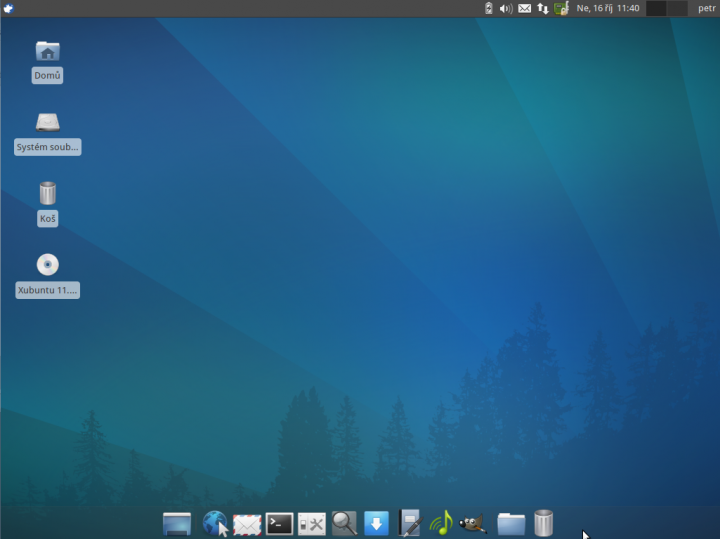This screenshot has width=720, height=539.
Task: Click the Systém soub... label text
Action: tap(48, 147)
